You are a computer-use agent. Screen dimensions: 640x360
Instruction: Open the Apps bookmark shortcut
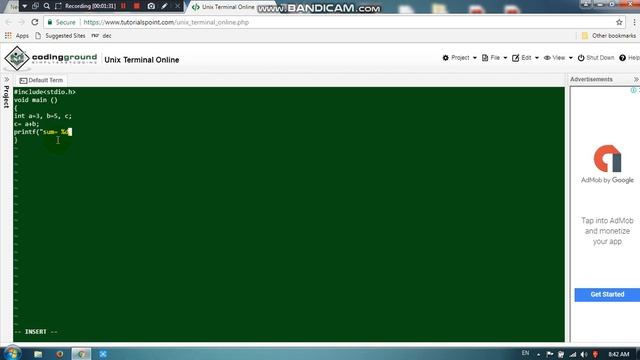(17, 36)
